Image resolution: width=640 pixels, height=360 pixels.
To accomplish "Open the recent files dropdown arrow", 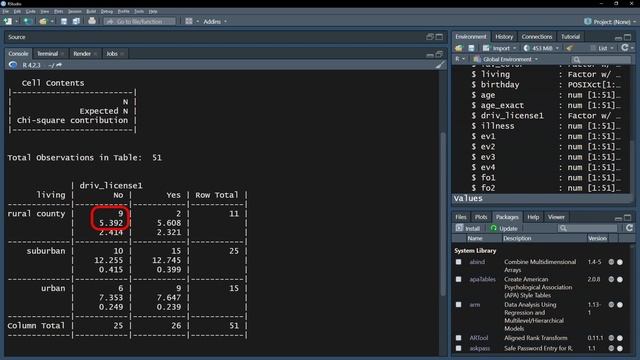I will click(52, 21).
